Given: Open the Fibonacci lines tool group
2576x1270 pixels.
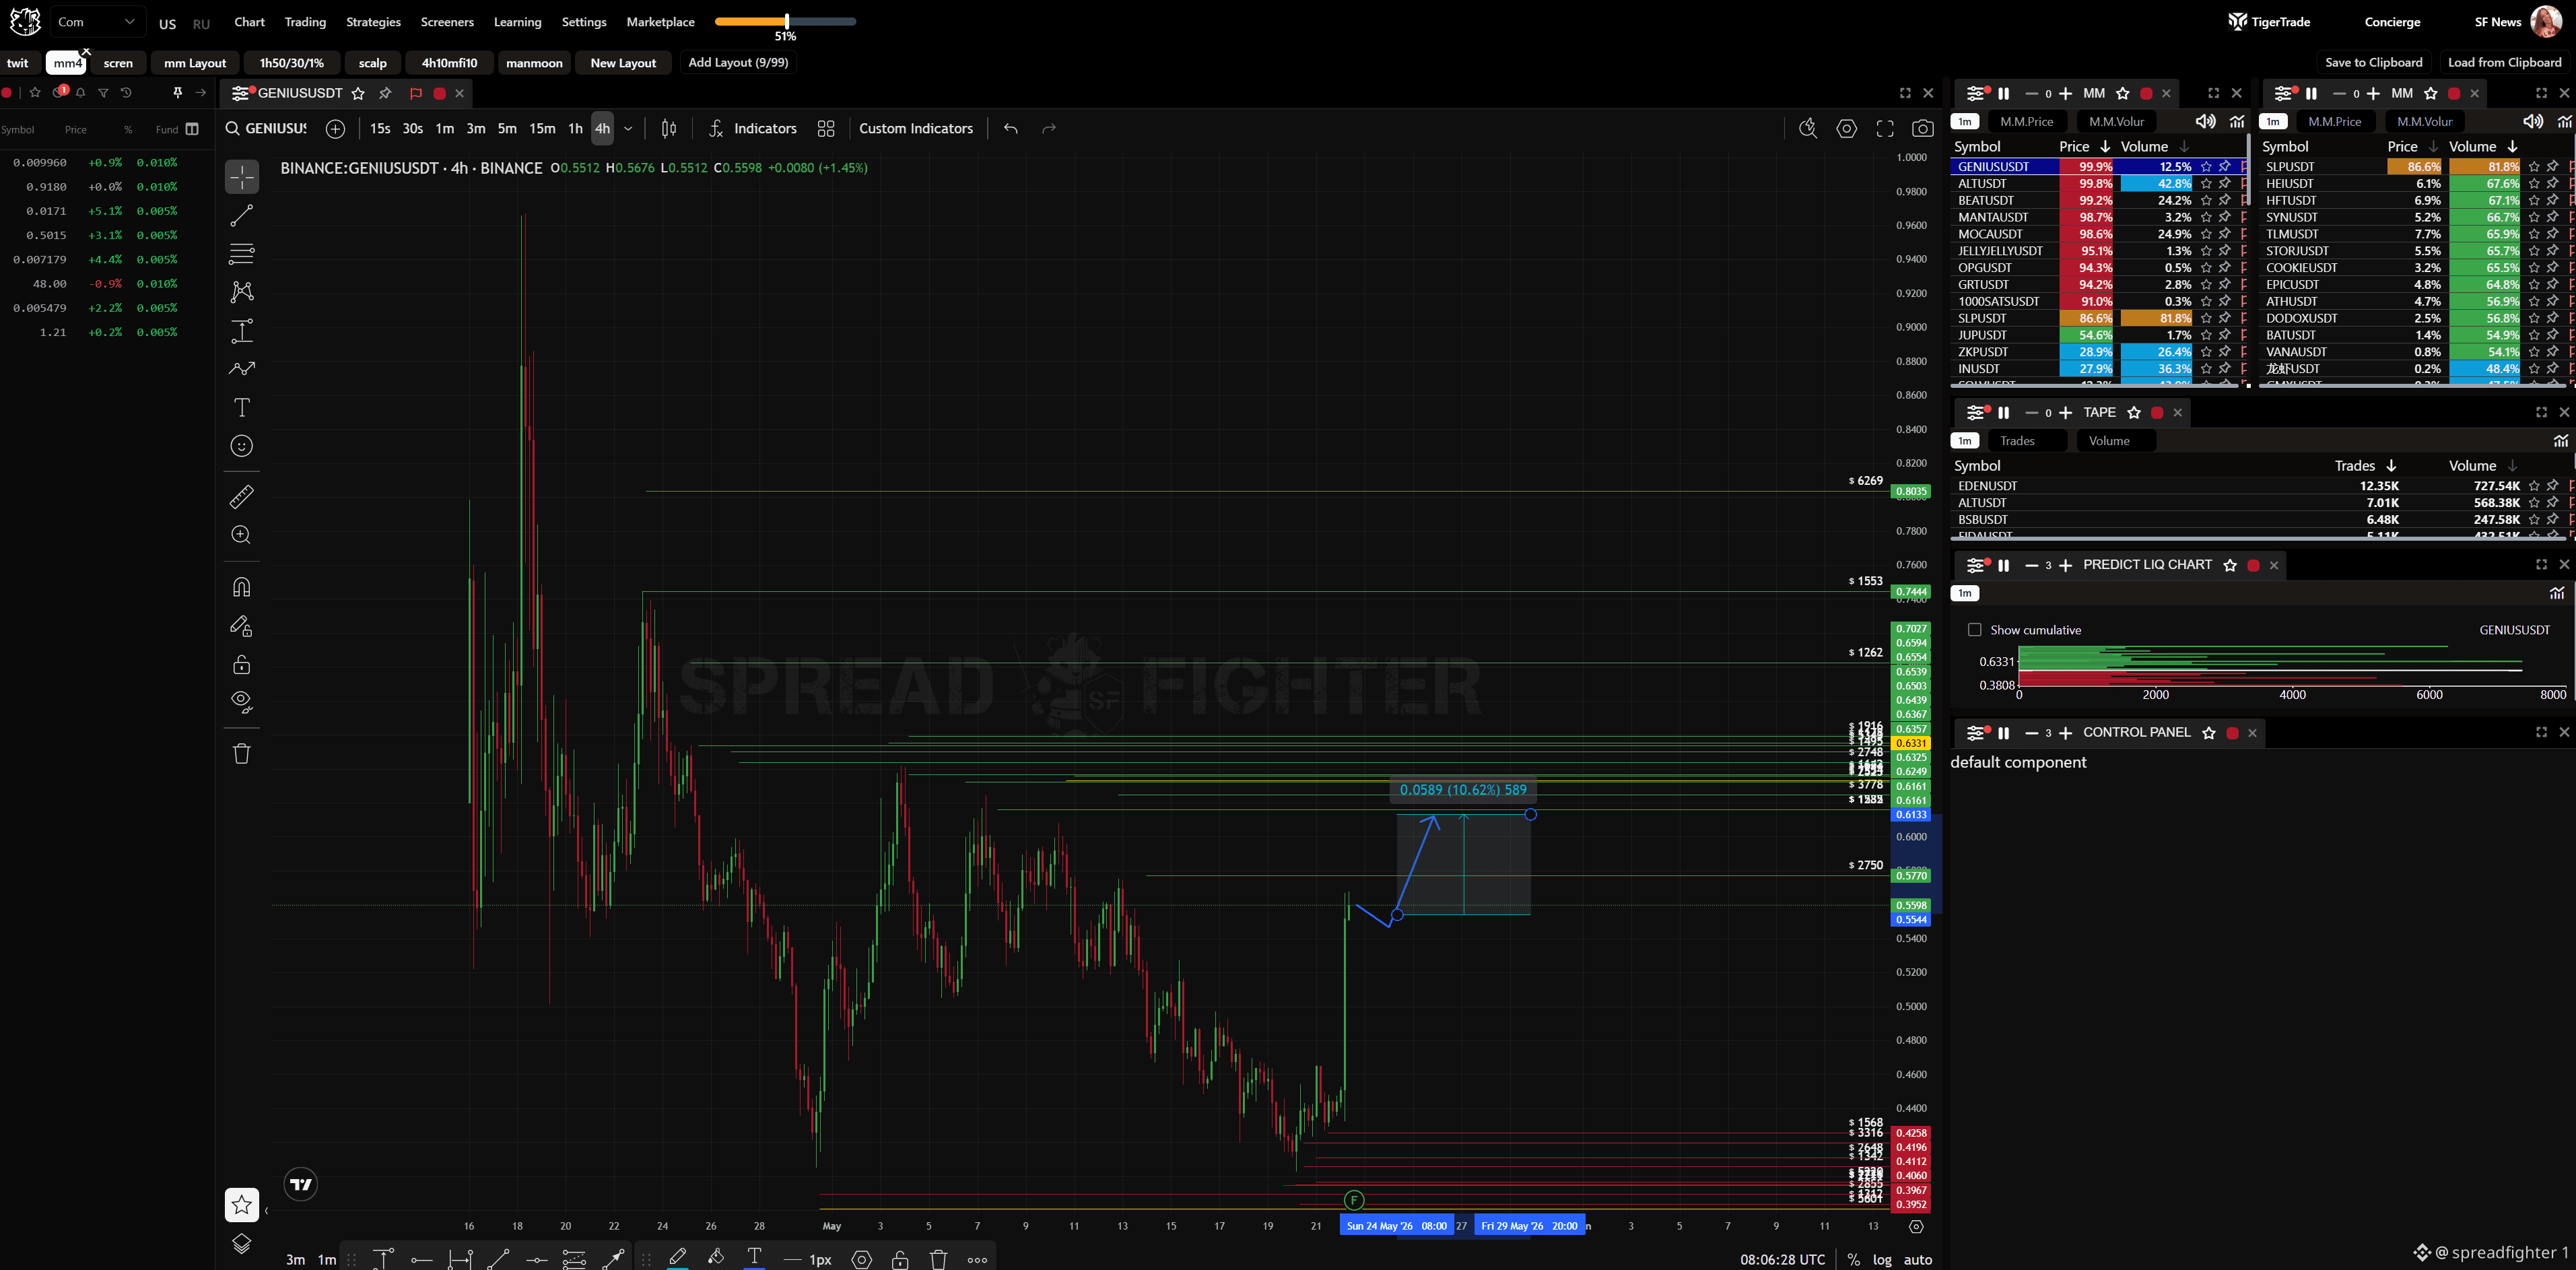Looking at the screenshot, I should tap(242, 253).
